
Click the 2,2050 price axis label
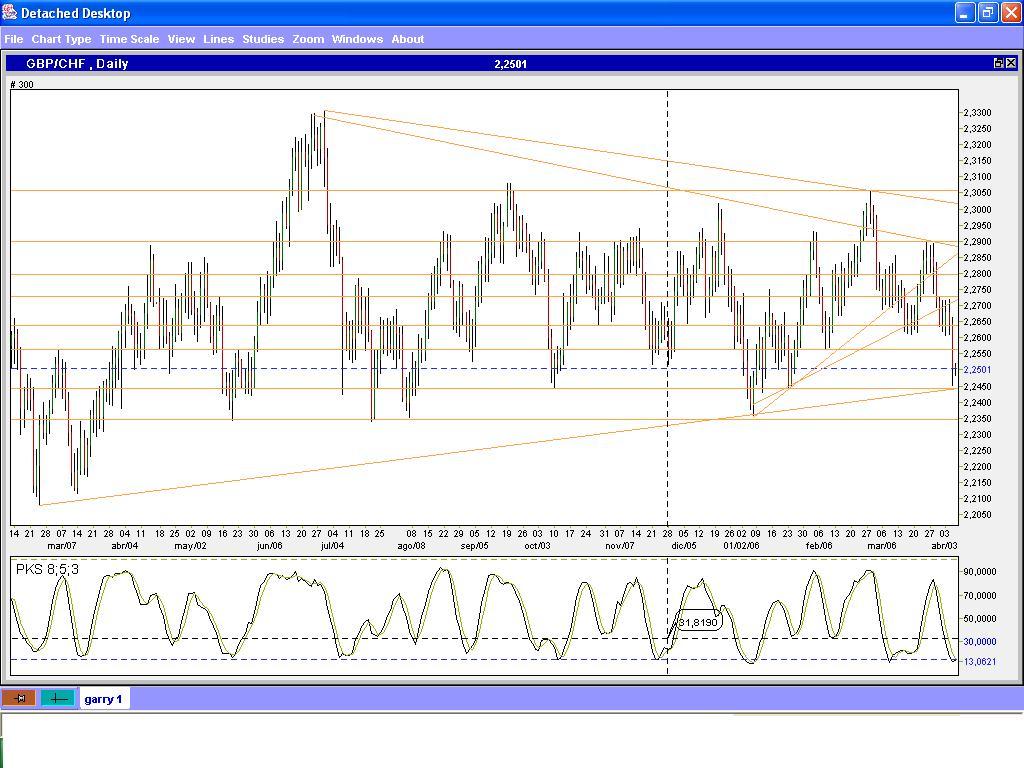point(977,515)
